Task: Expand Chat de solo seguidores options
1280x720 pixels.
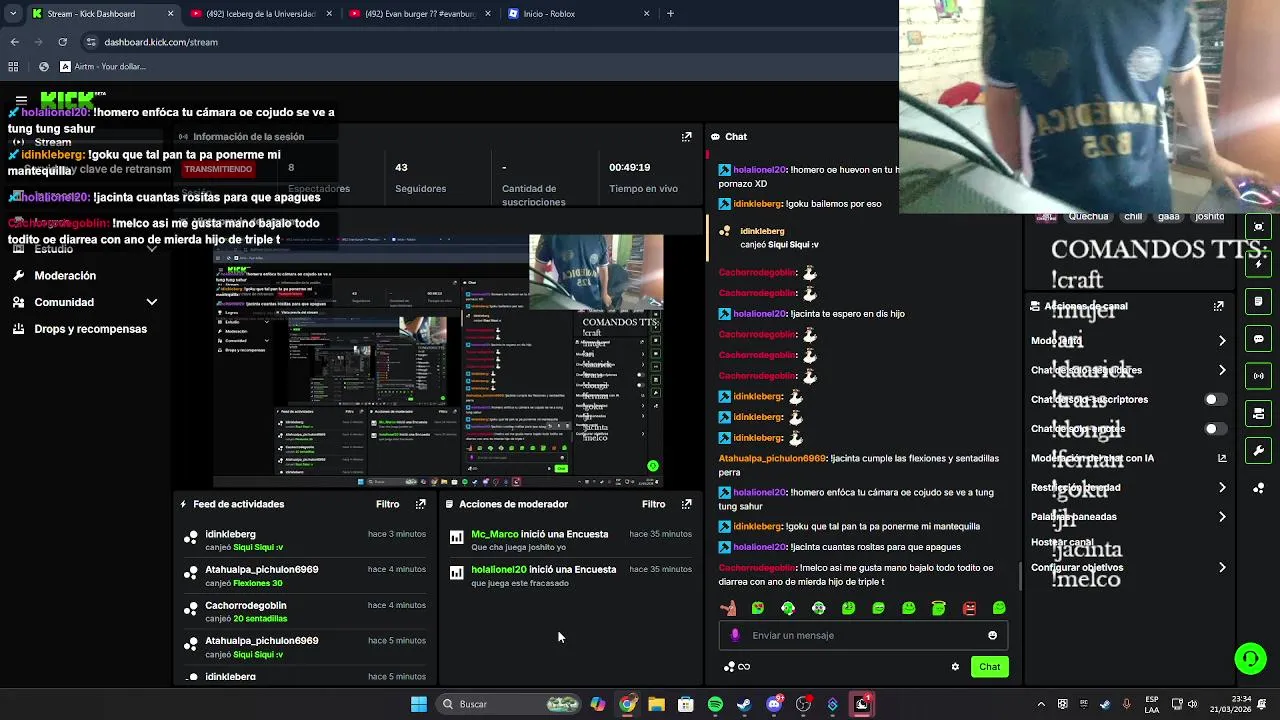Action: (x=1222, y=370)
